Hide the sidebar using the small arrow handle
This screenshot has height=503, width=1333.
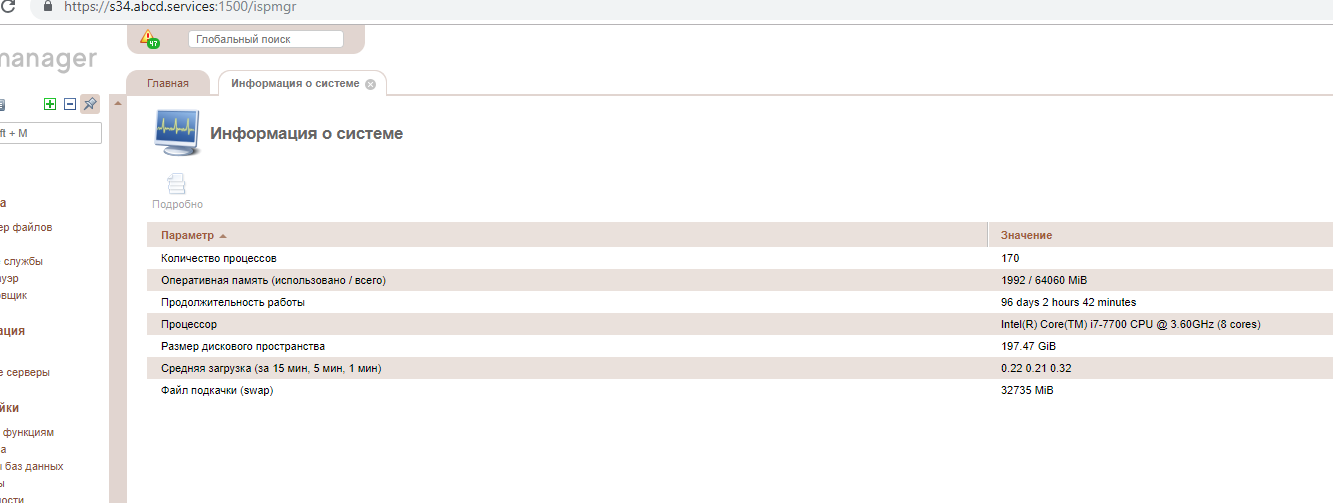point(118,103)
